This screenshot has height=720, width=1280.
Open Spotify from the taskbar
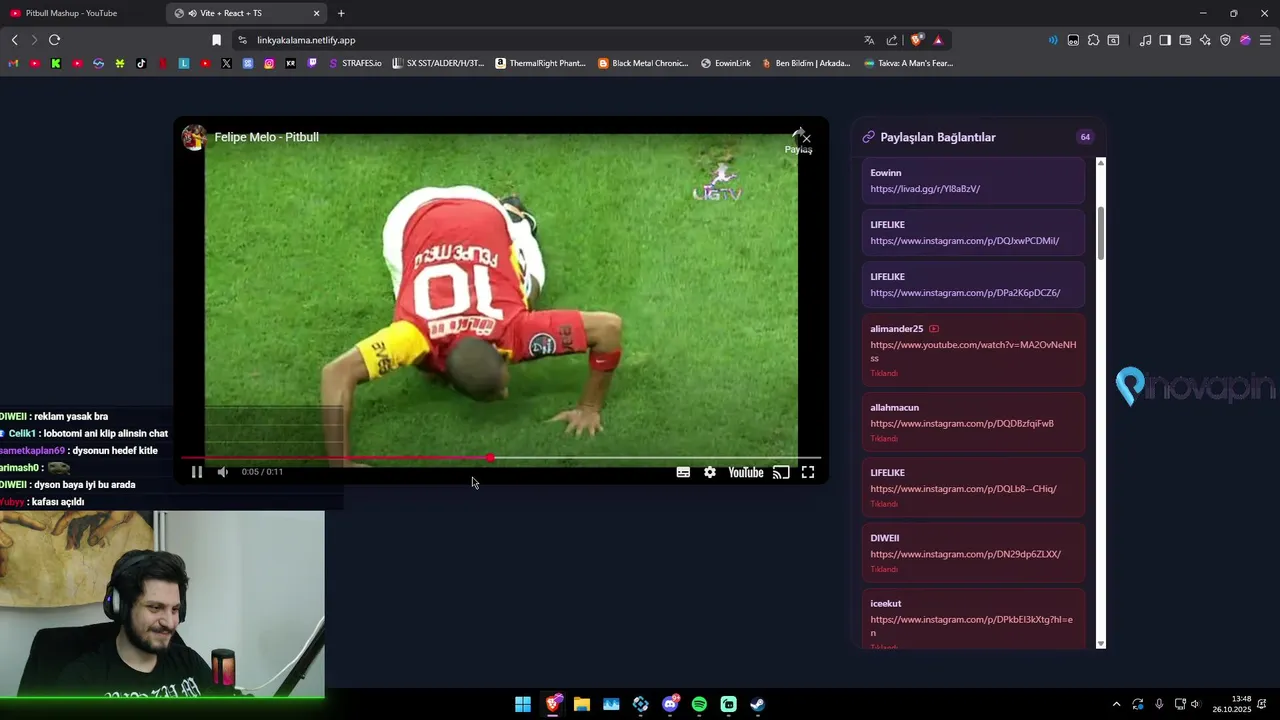click(x=699, y=704)
